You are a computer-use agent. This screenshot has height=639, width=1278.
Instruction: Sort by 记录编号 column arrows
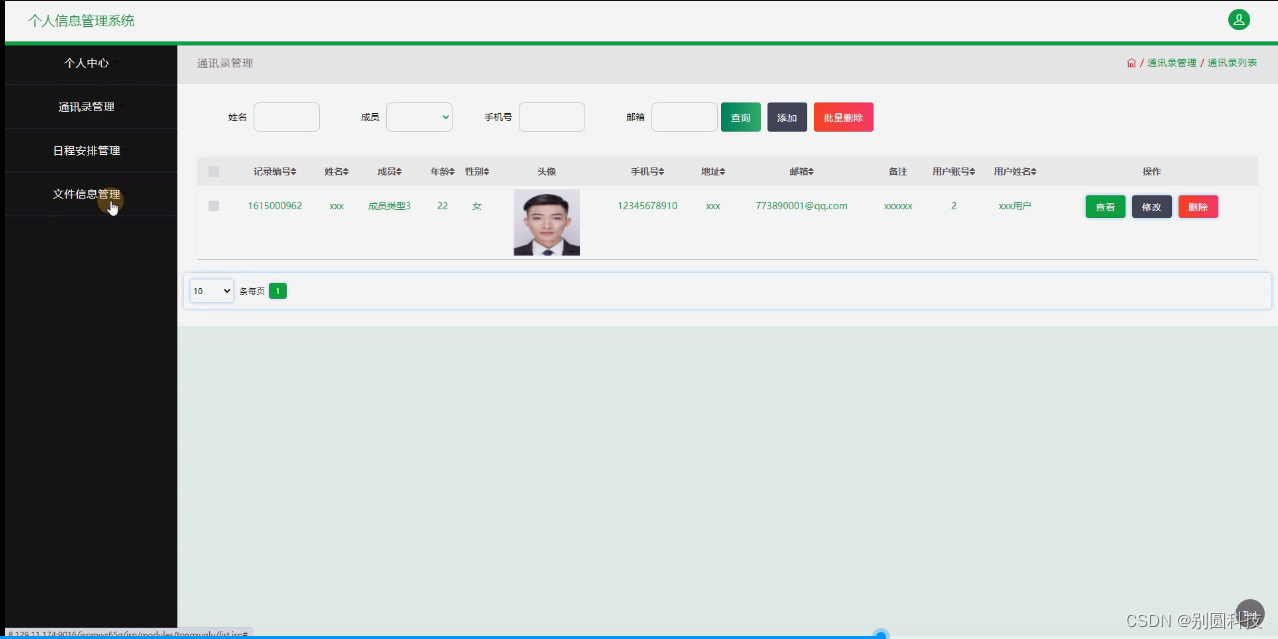(295, 170)
